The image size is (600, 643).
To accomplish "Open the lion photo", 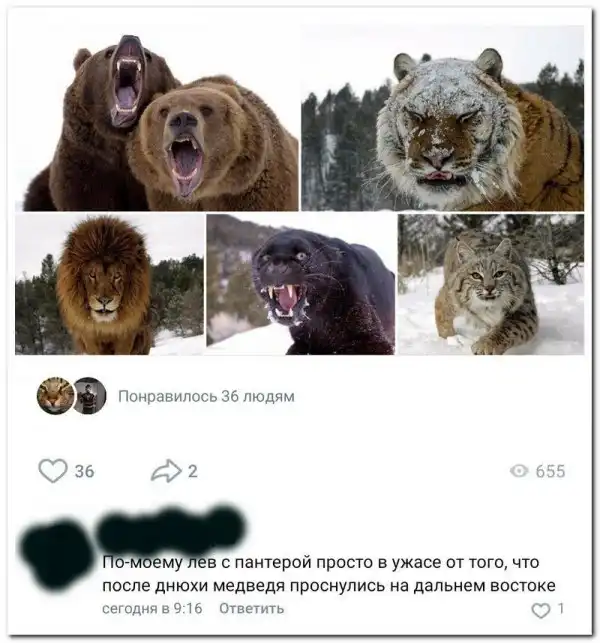I will point(110,284).
